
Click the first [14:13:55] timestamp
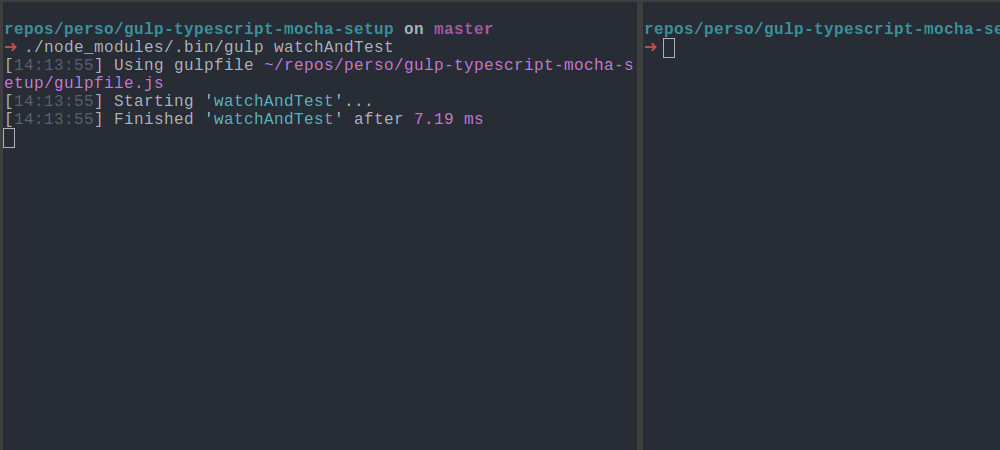(54, 66)
